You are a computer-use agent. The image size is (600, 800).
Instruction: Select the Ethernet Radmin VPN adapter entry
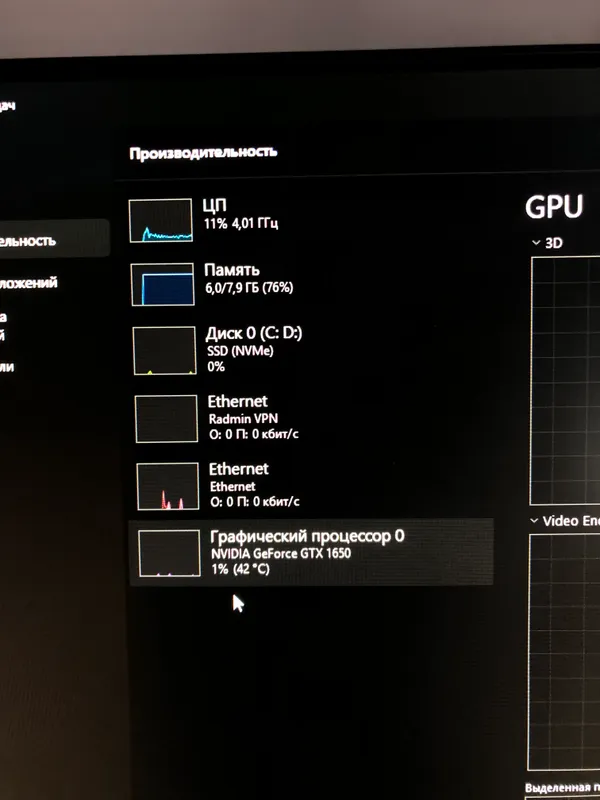(310, 418)
